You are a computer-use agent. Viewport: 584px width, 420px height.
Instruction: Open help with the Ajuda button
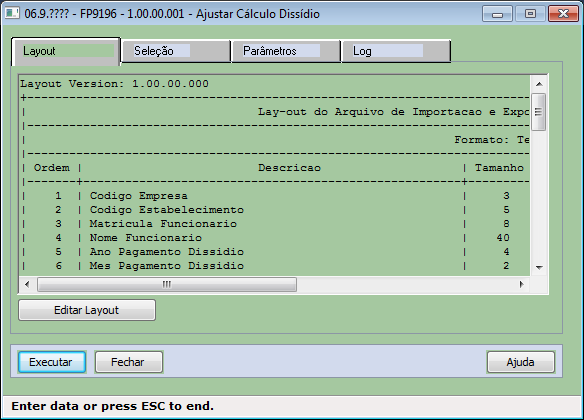pyautogui.click(x=521, y=362)
